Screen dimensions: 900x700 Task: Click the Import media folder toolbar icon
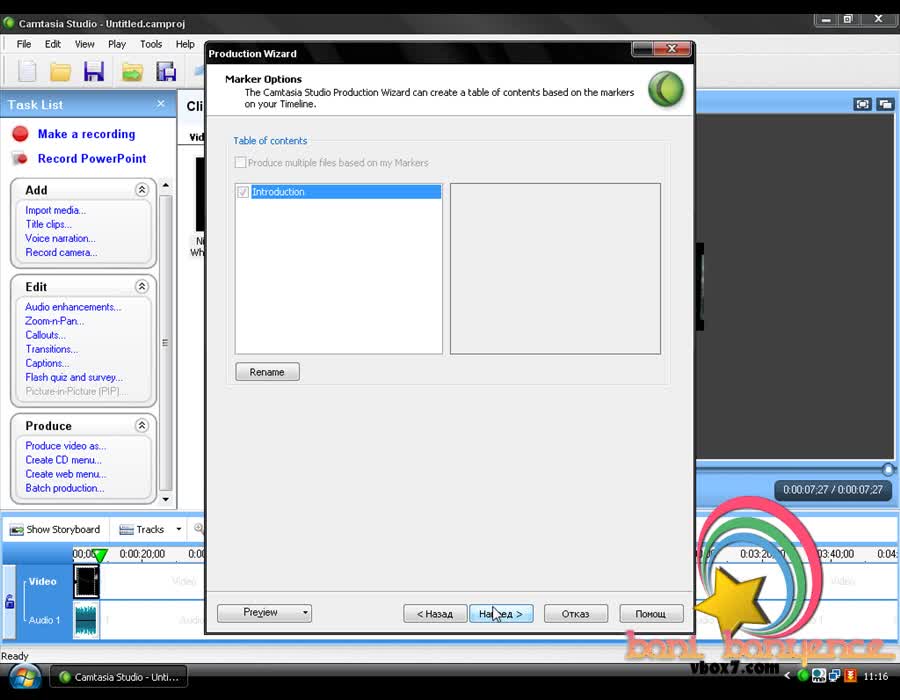(132, 72)
